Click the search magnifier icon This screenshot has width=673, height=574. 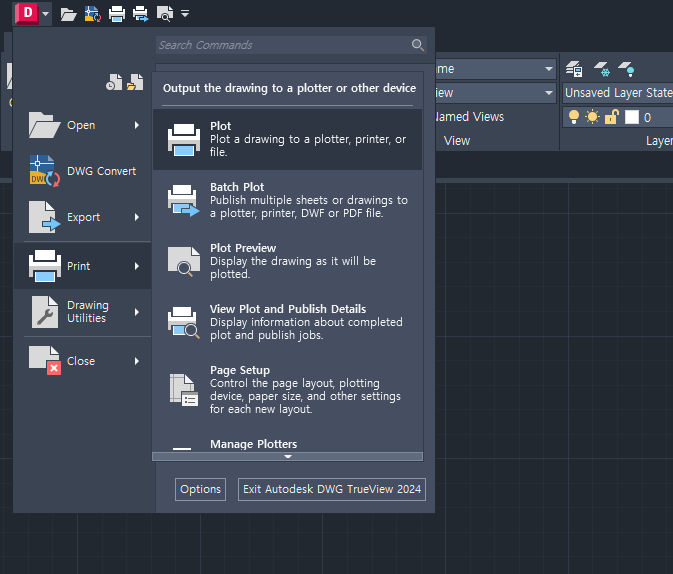click(x=417, y=45)
